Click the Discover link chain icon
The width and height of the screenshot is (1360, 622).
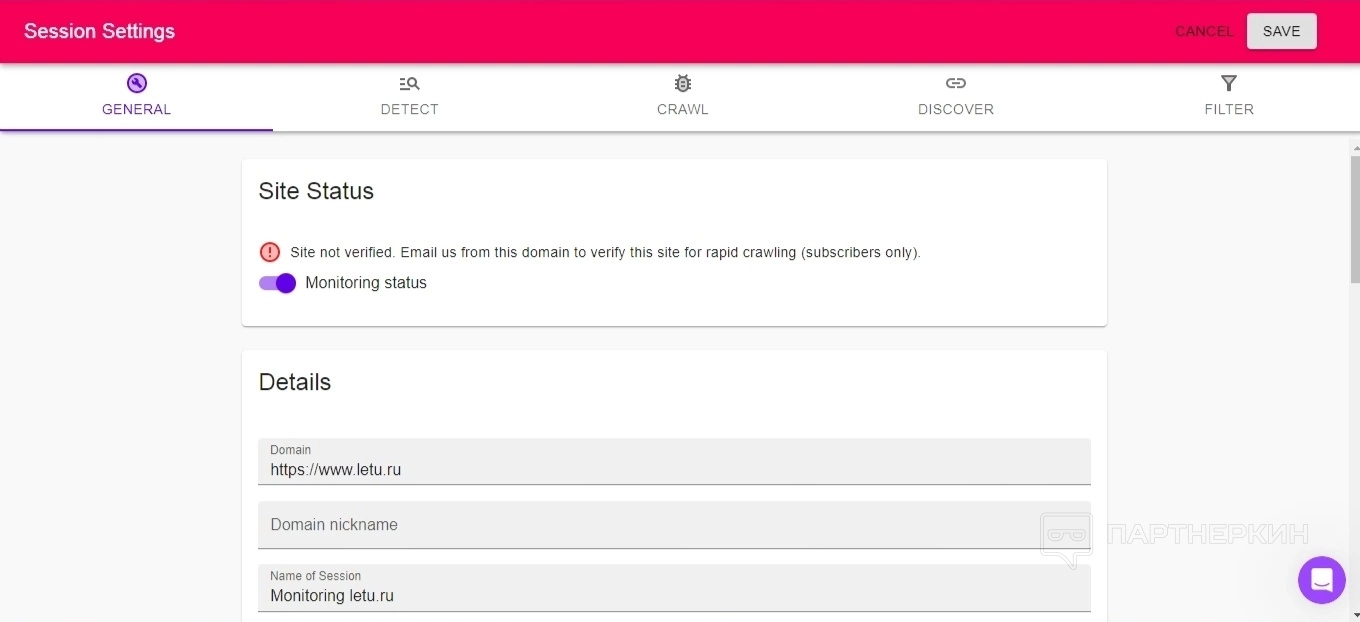956,84
